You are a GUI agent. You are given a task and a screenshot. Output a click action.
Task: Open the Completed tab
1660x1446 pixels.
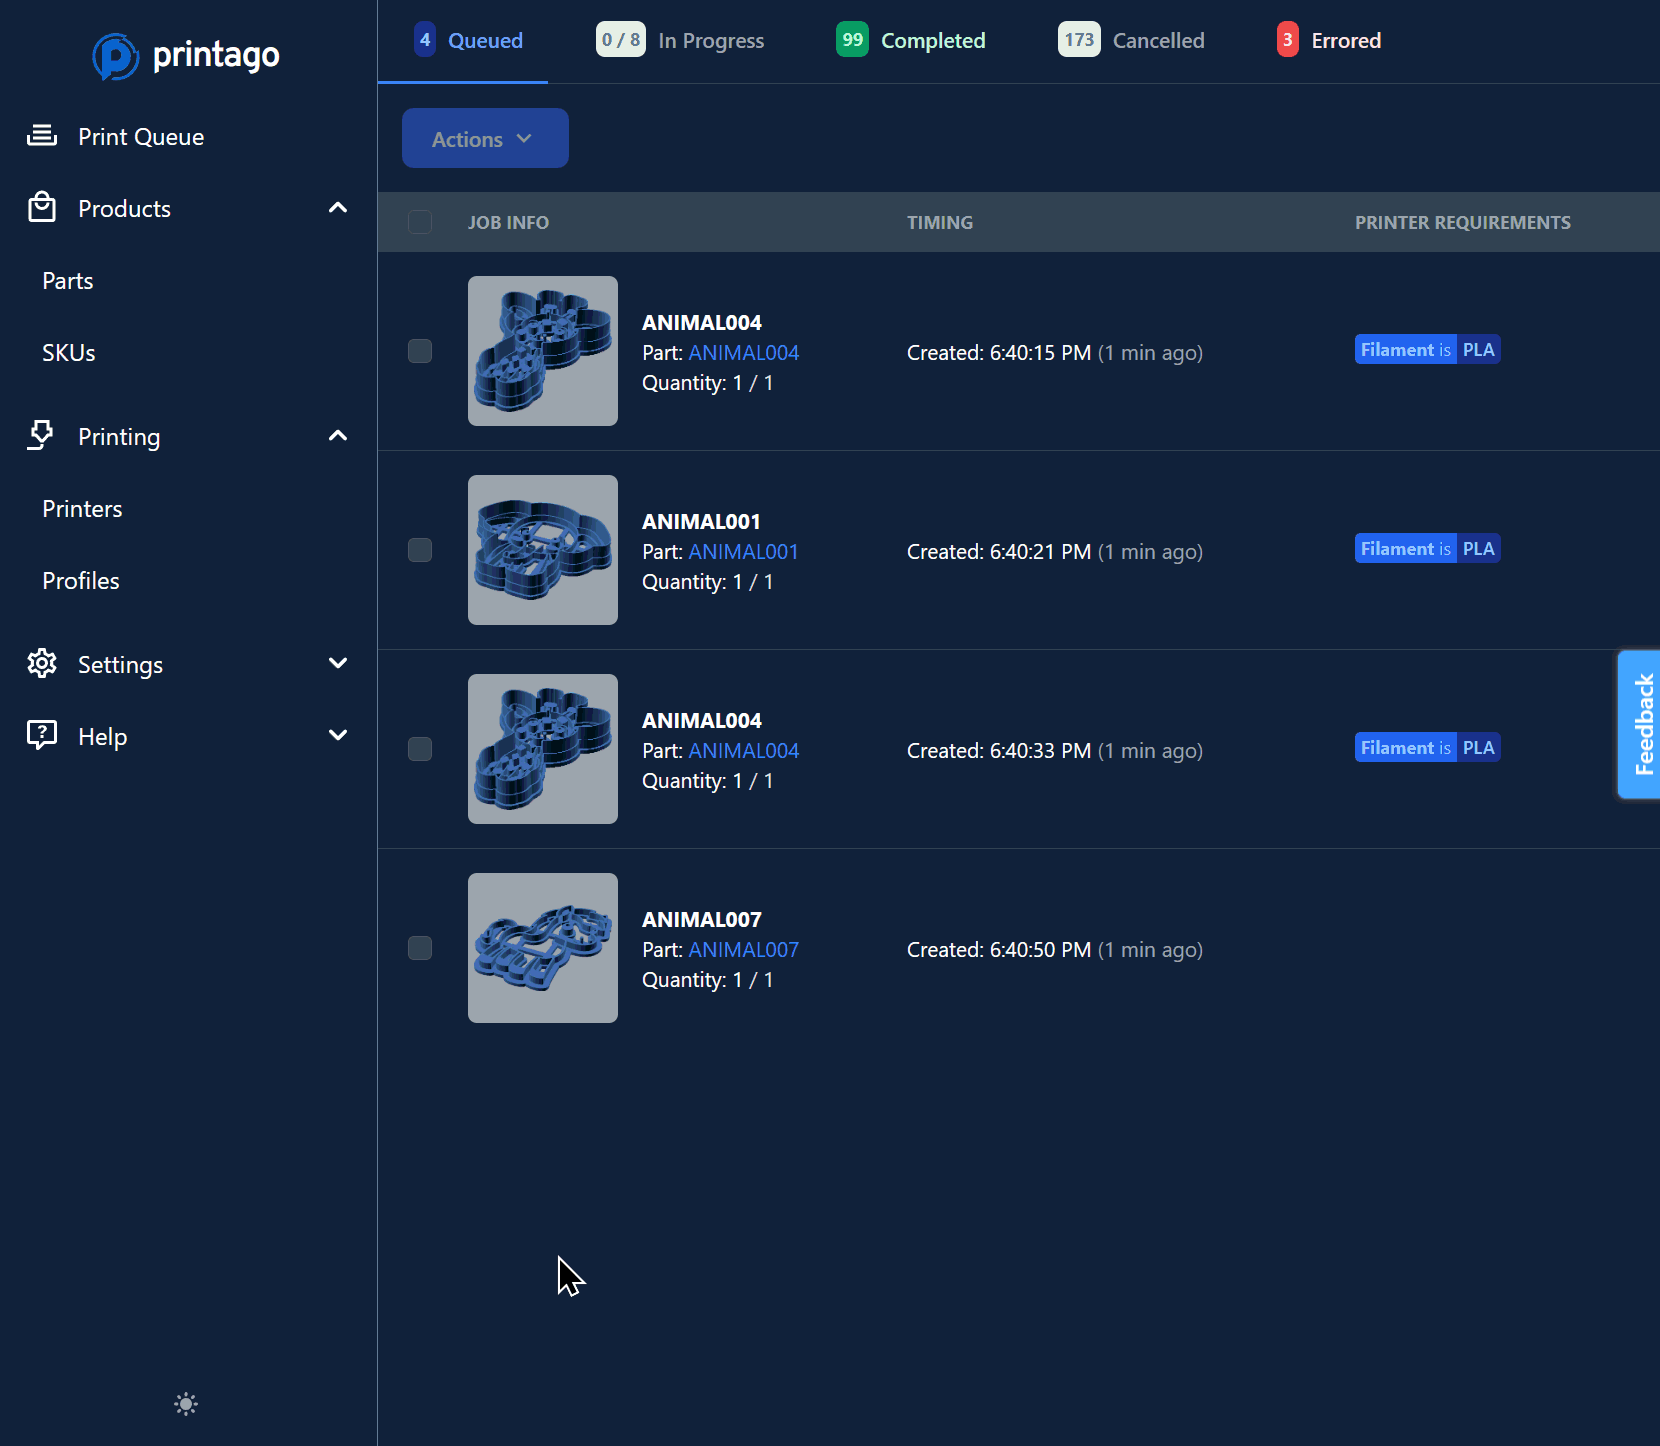click(x=911, y=41)
